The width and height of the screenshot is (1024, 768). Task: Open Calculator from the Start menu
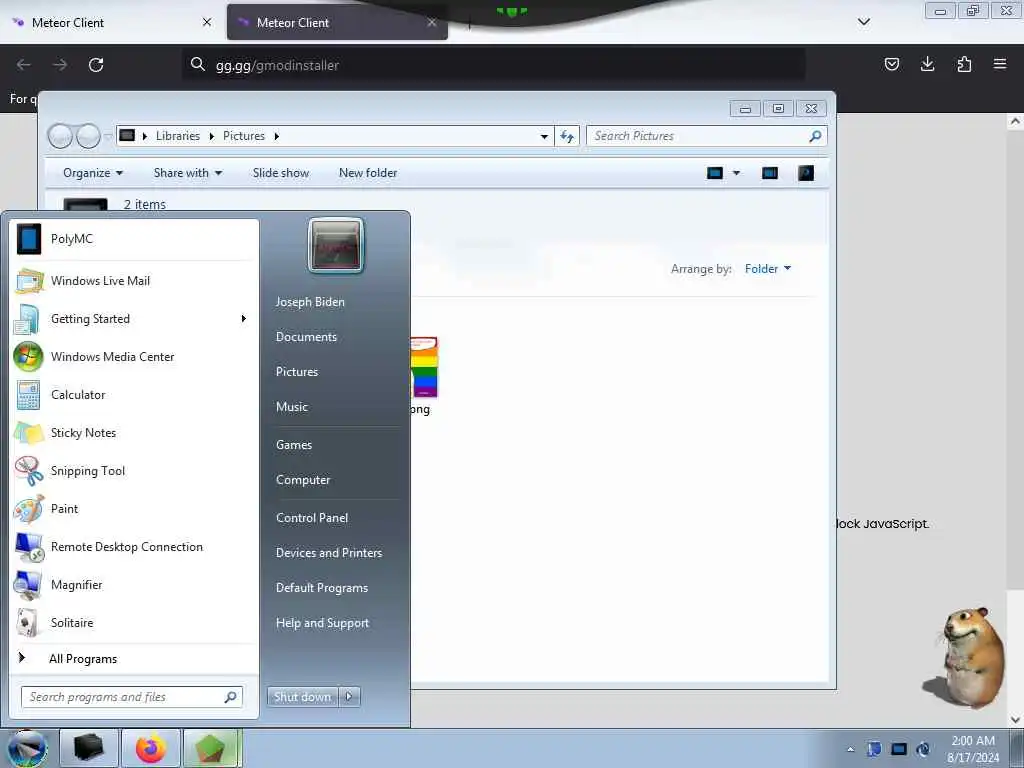[x=134, y=394]
